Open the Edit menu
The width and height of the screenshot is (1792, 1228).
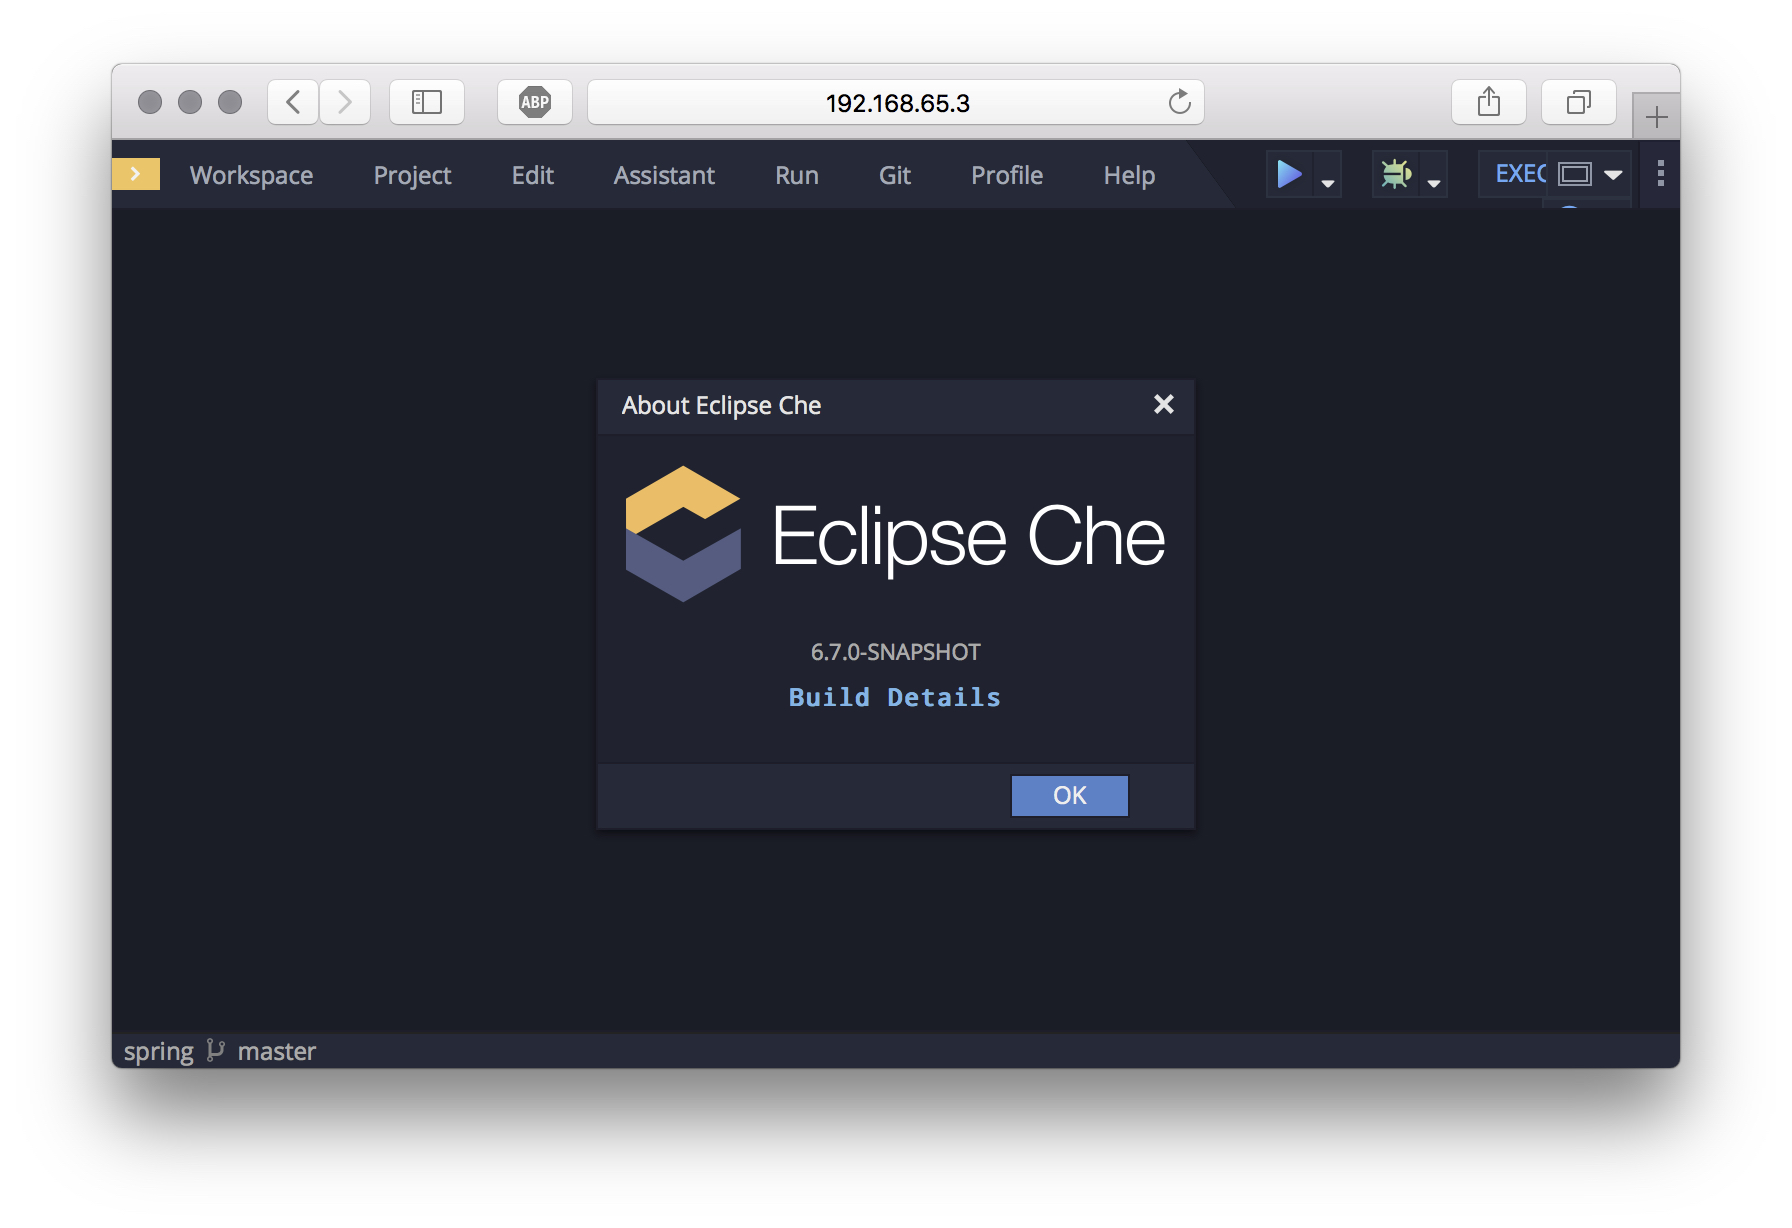pos(532,175)
